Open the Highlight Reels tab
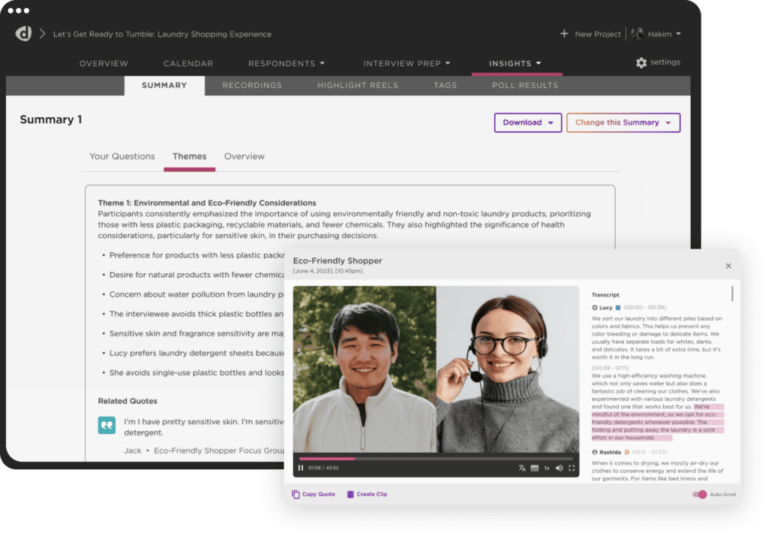This screenshot has width=768, height=536. click(x=357, y=85)
